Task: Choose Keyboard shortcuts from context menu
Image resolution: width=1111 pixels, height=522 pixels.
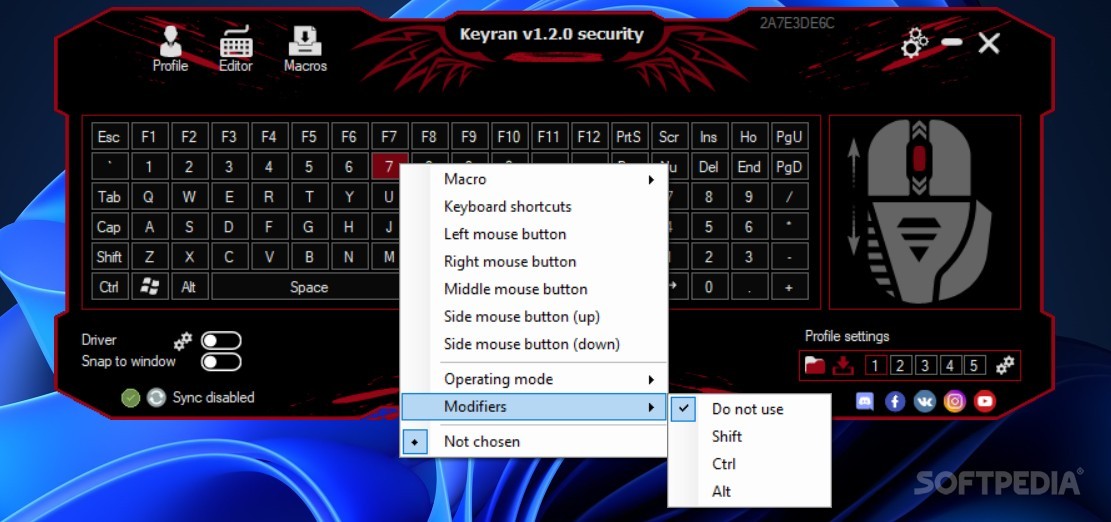Action: point(534,207)
